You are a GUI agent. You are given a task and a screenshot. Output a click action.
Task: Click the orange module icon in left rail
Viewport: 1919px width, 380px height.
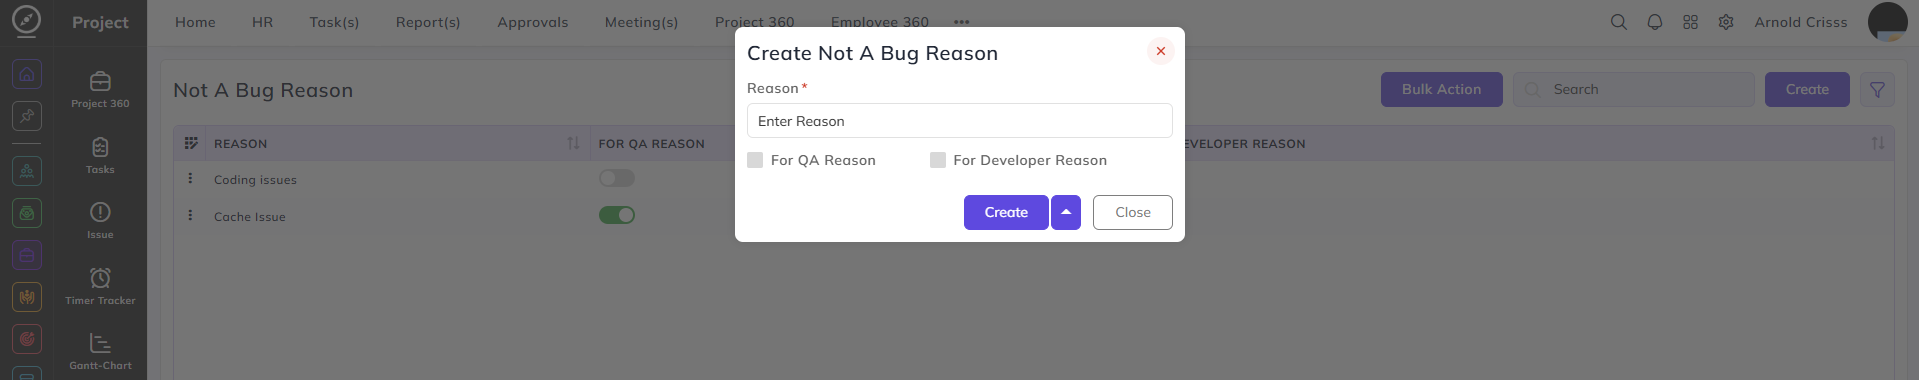point(27,297)
